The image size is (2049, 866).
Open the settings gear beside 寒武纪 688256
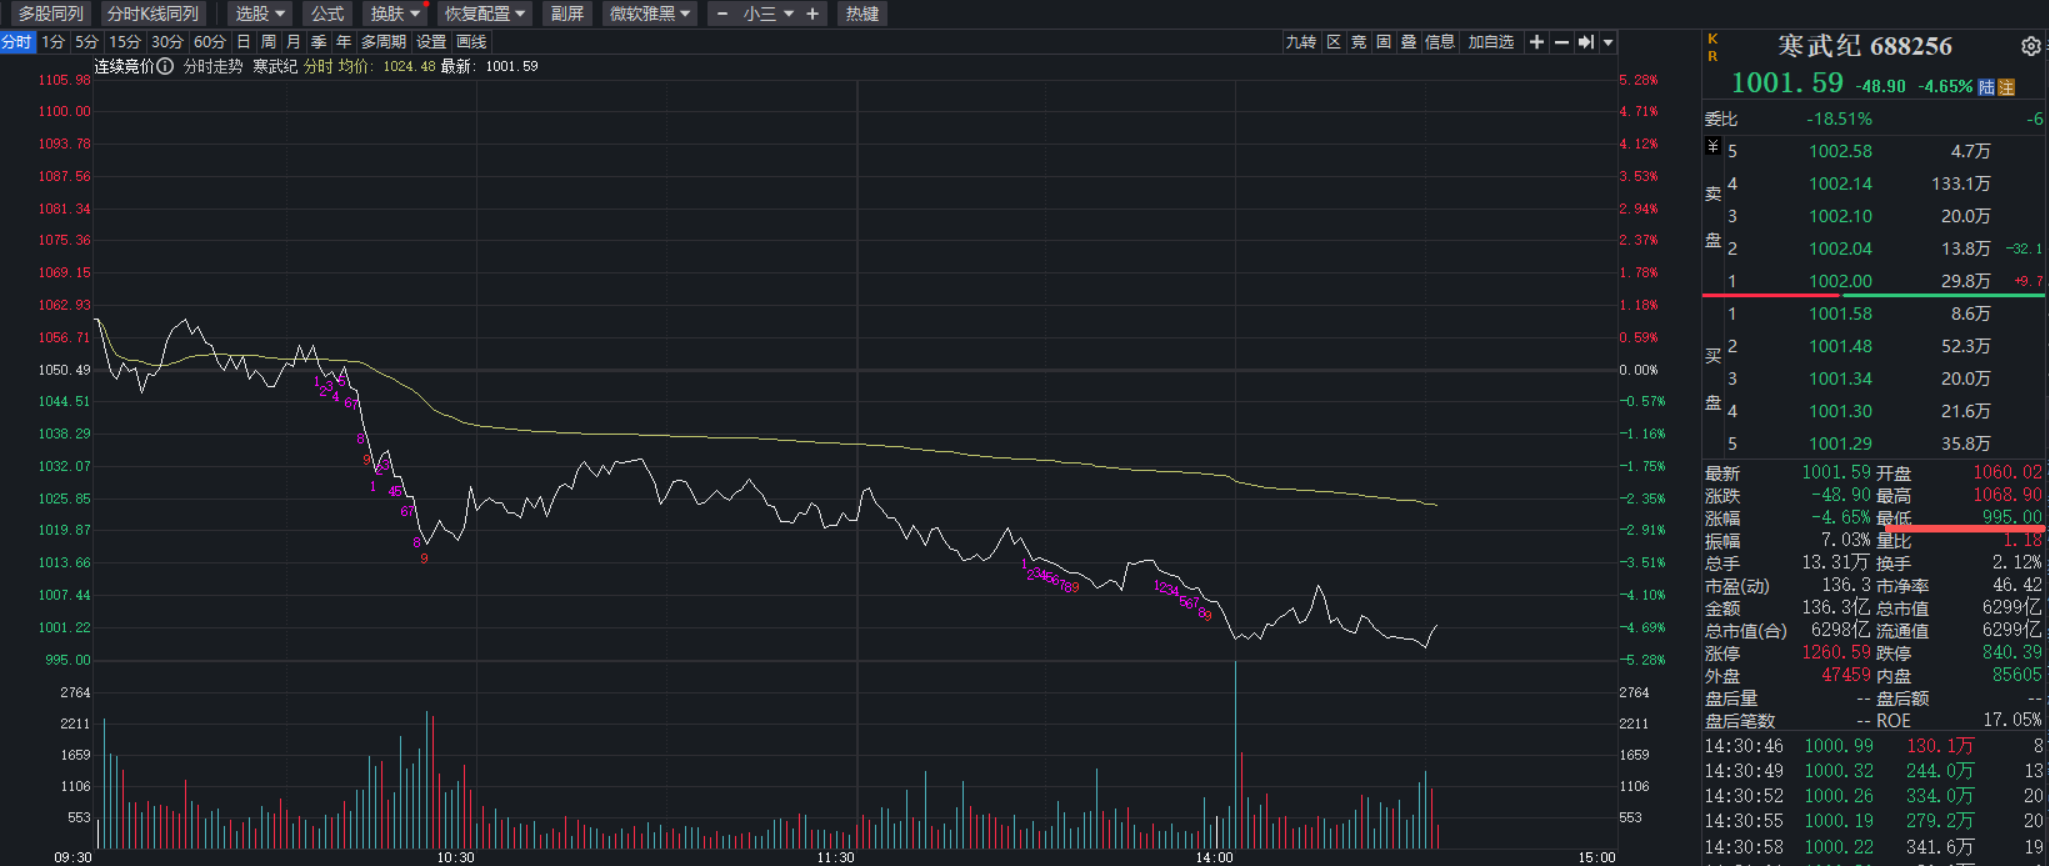(x=2030, y=46)
